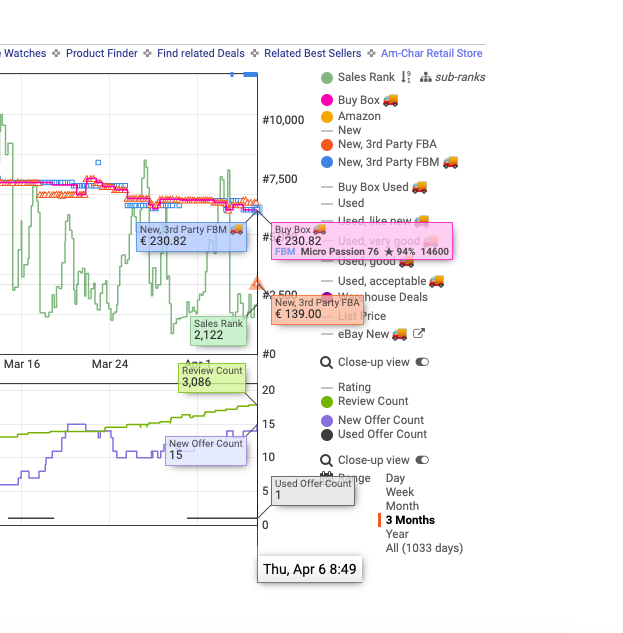Screen dimensions: 623x633
Task: Click the Mar 24 axis label
Action: (110, 364)
